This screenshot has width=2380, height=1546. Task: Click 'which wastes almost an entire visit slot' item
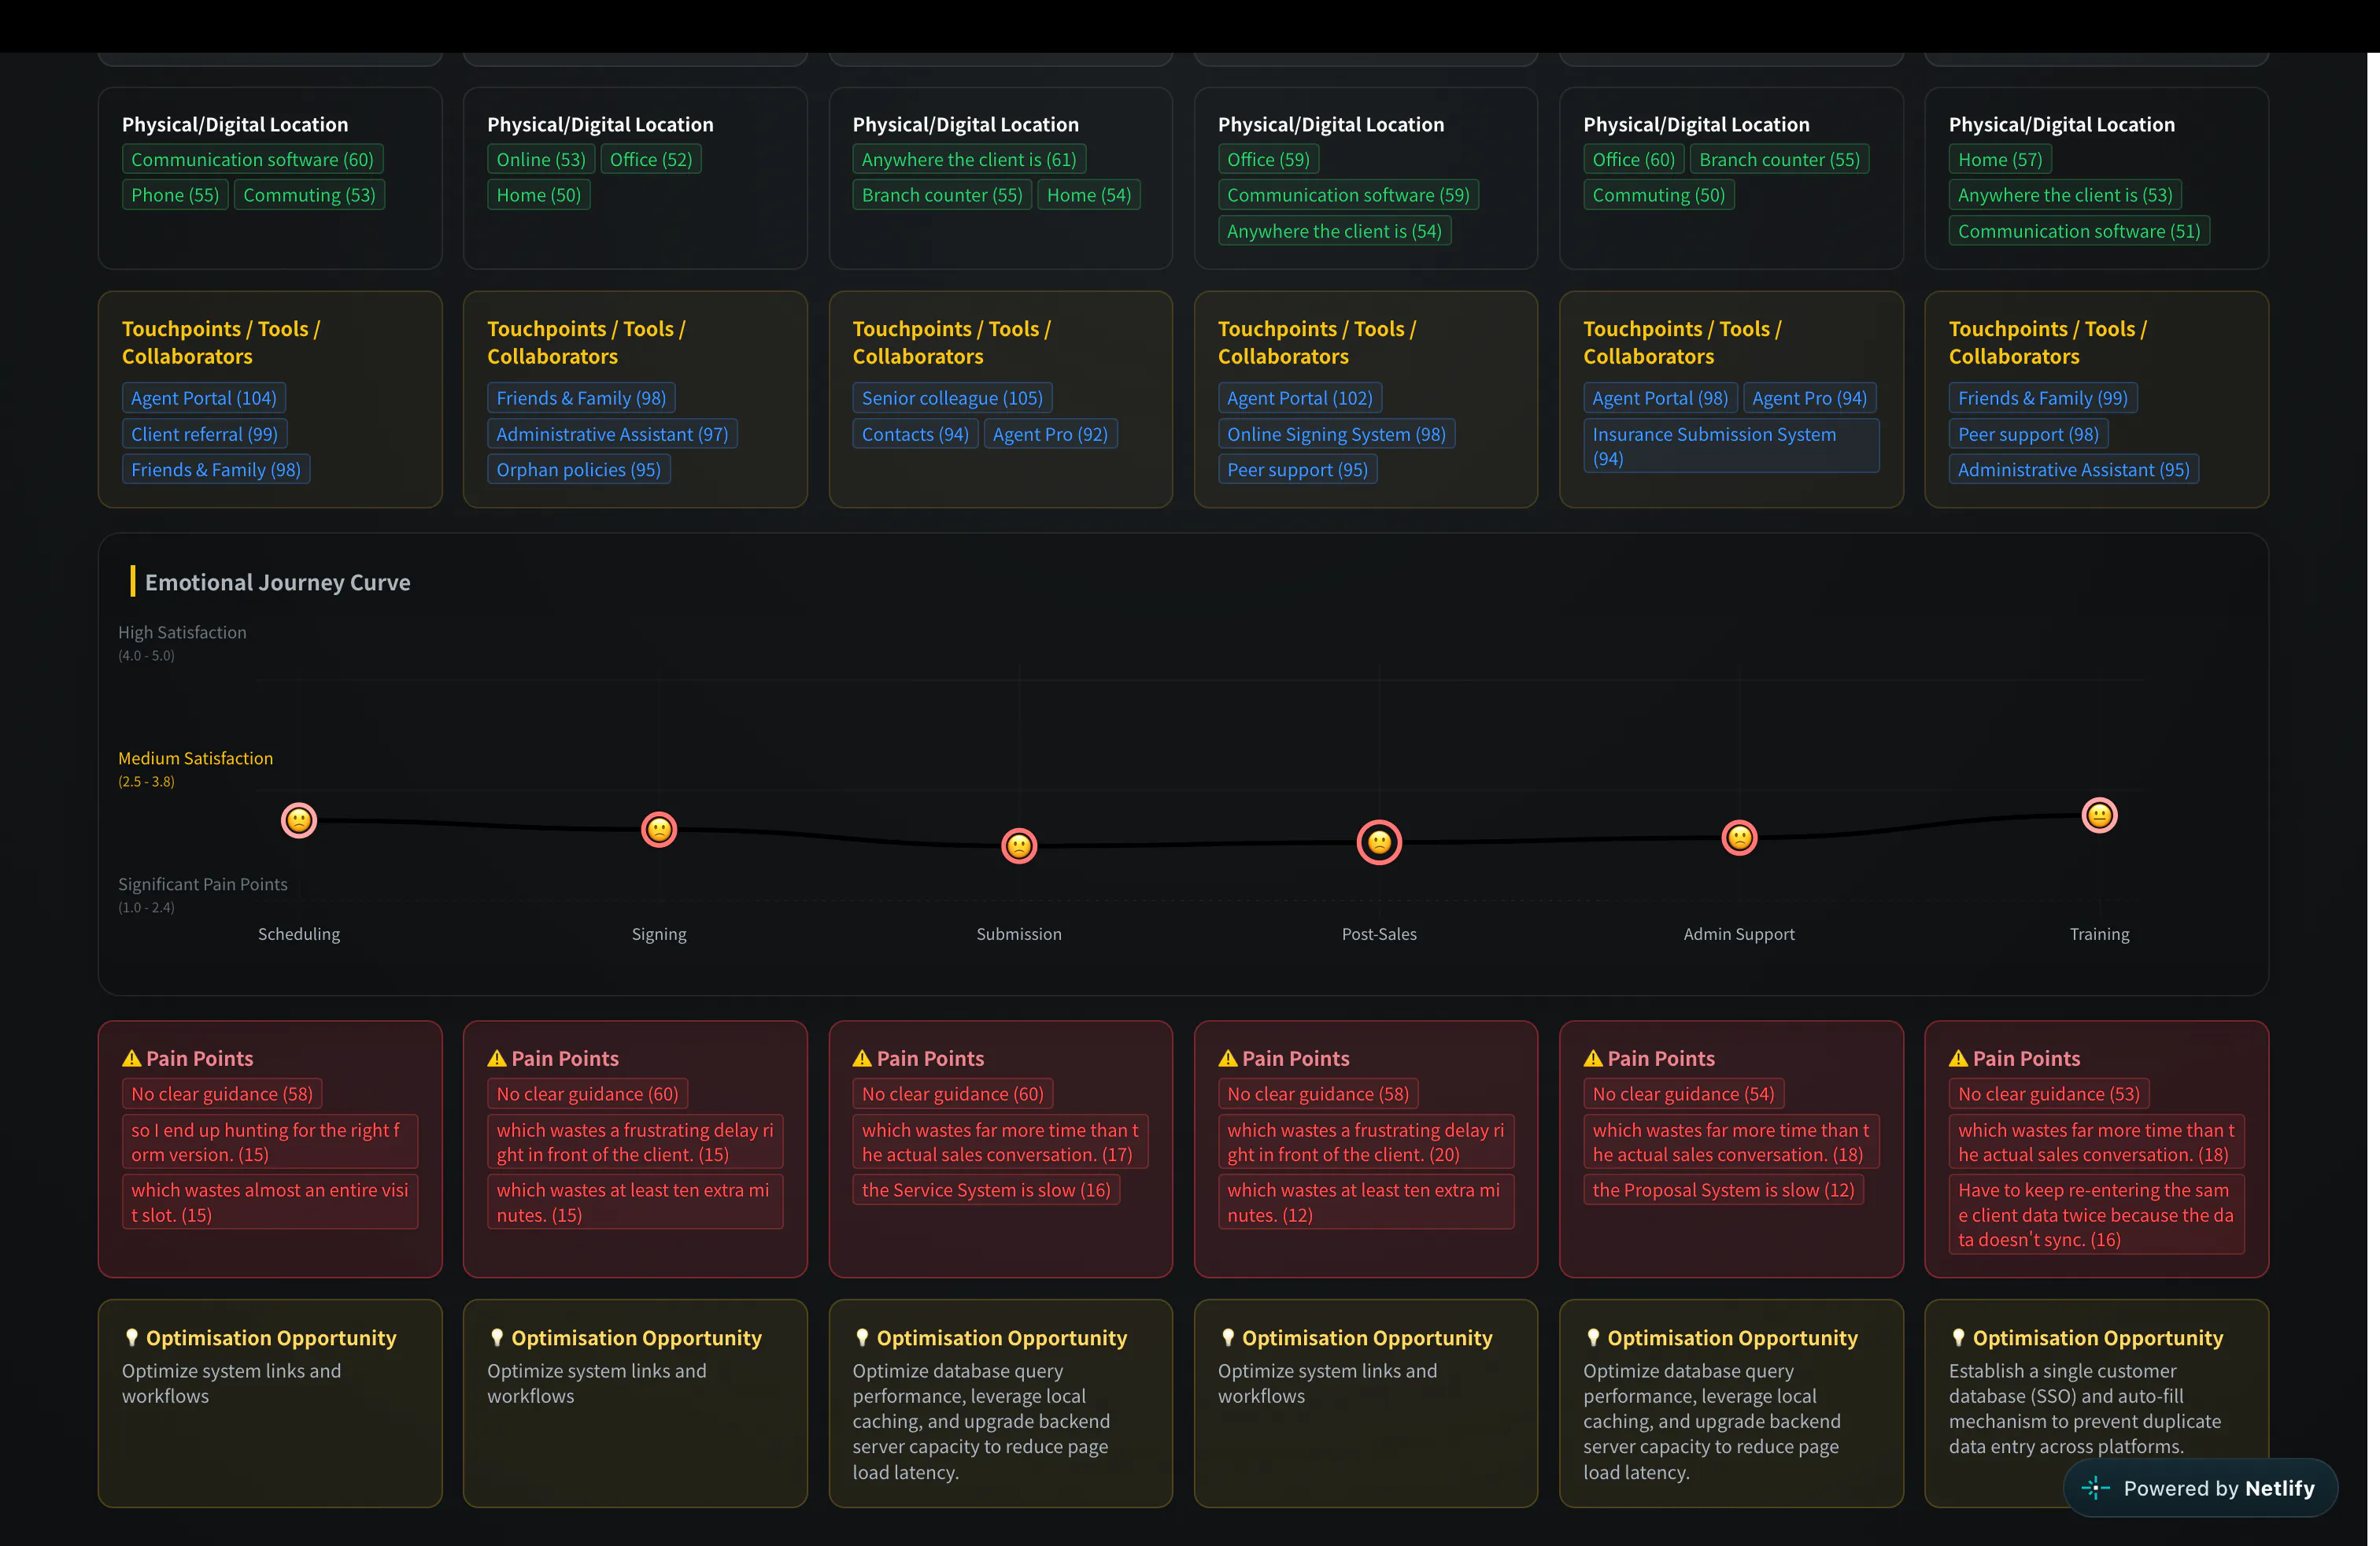tap(270, 1202)
